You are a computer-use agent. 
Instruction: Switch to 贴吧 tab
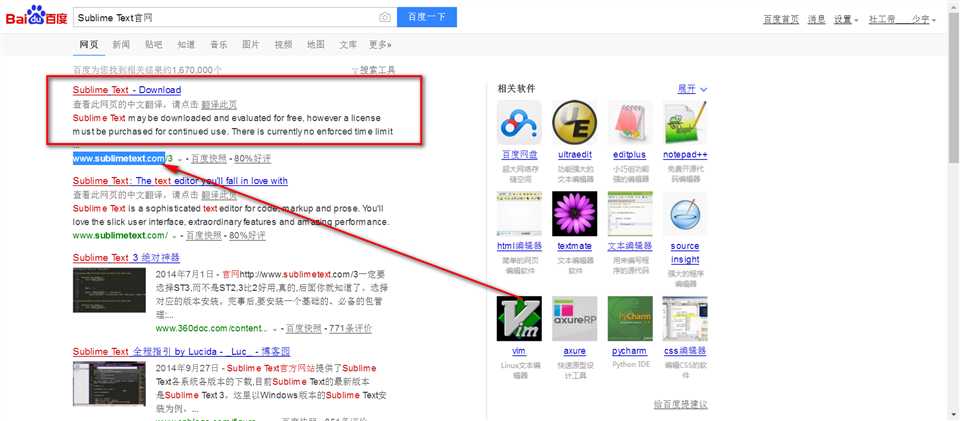154,45
